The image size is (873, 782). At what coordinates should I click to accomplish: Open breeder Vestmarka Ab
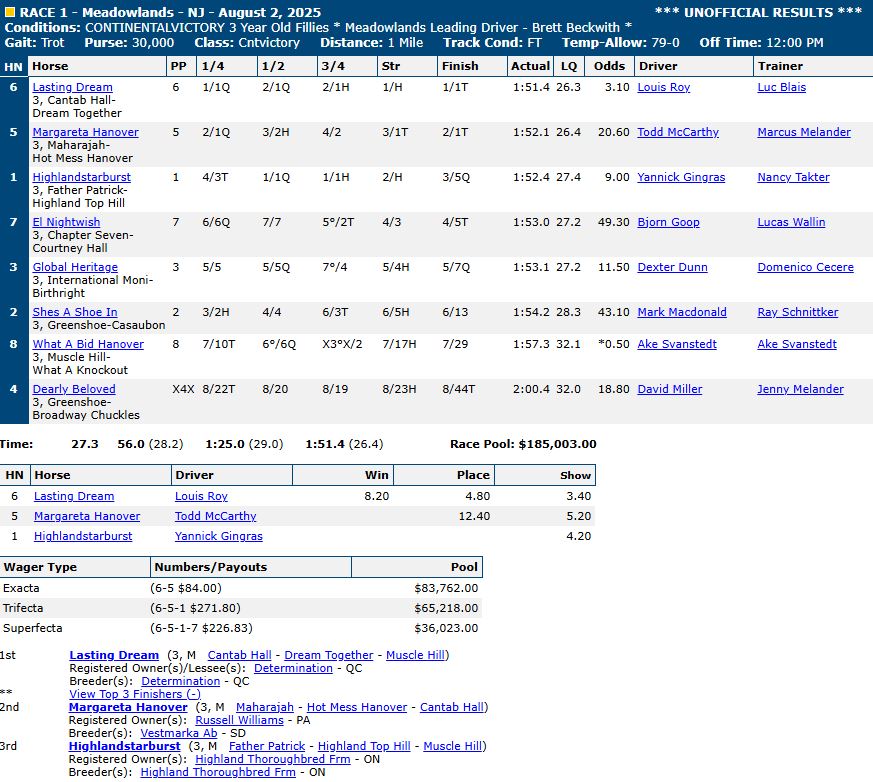tap(178, 733)
